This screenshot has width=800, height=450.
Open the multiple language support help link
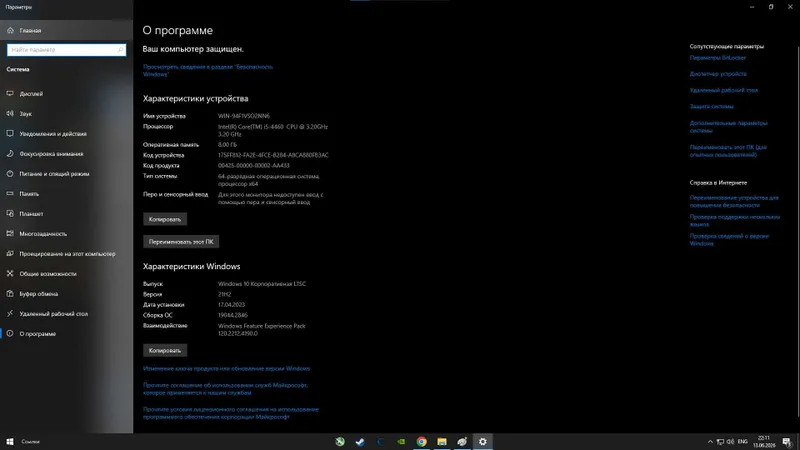[735, 220]
